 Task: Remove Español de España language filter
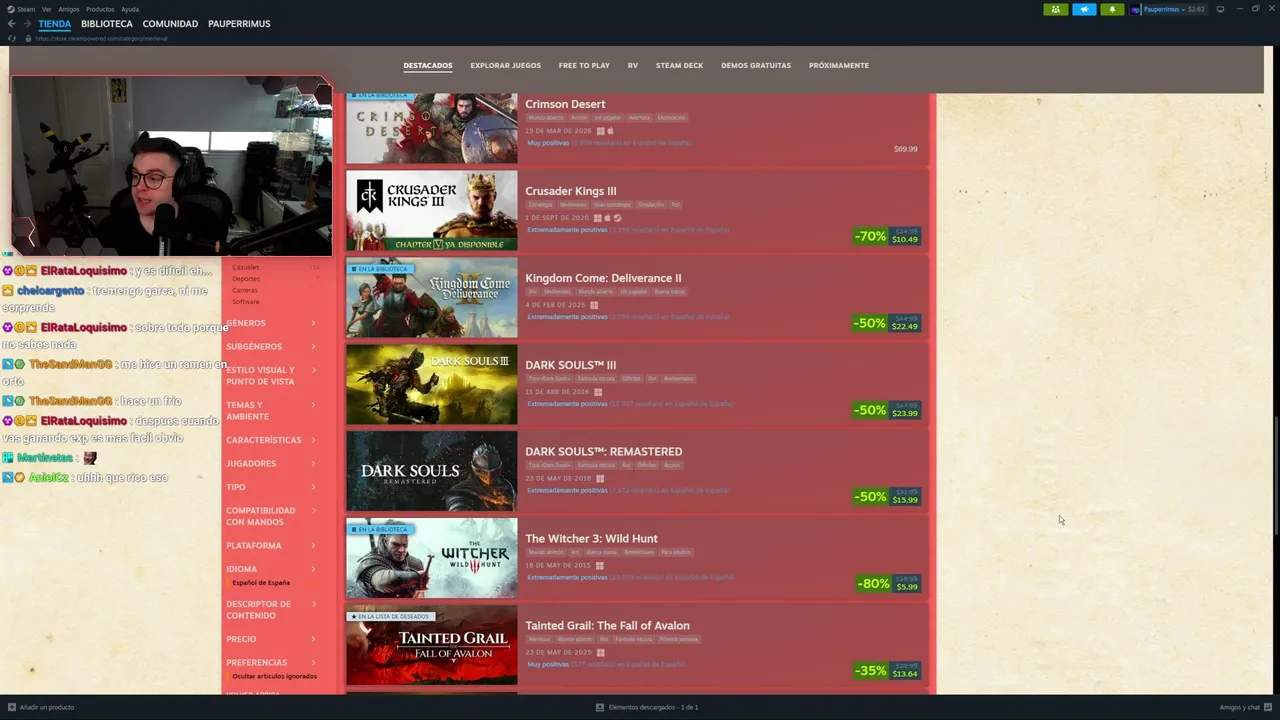coord(260,583)
